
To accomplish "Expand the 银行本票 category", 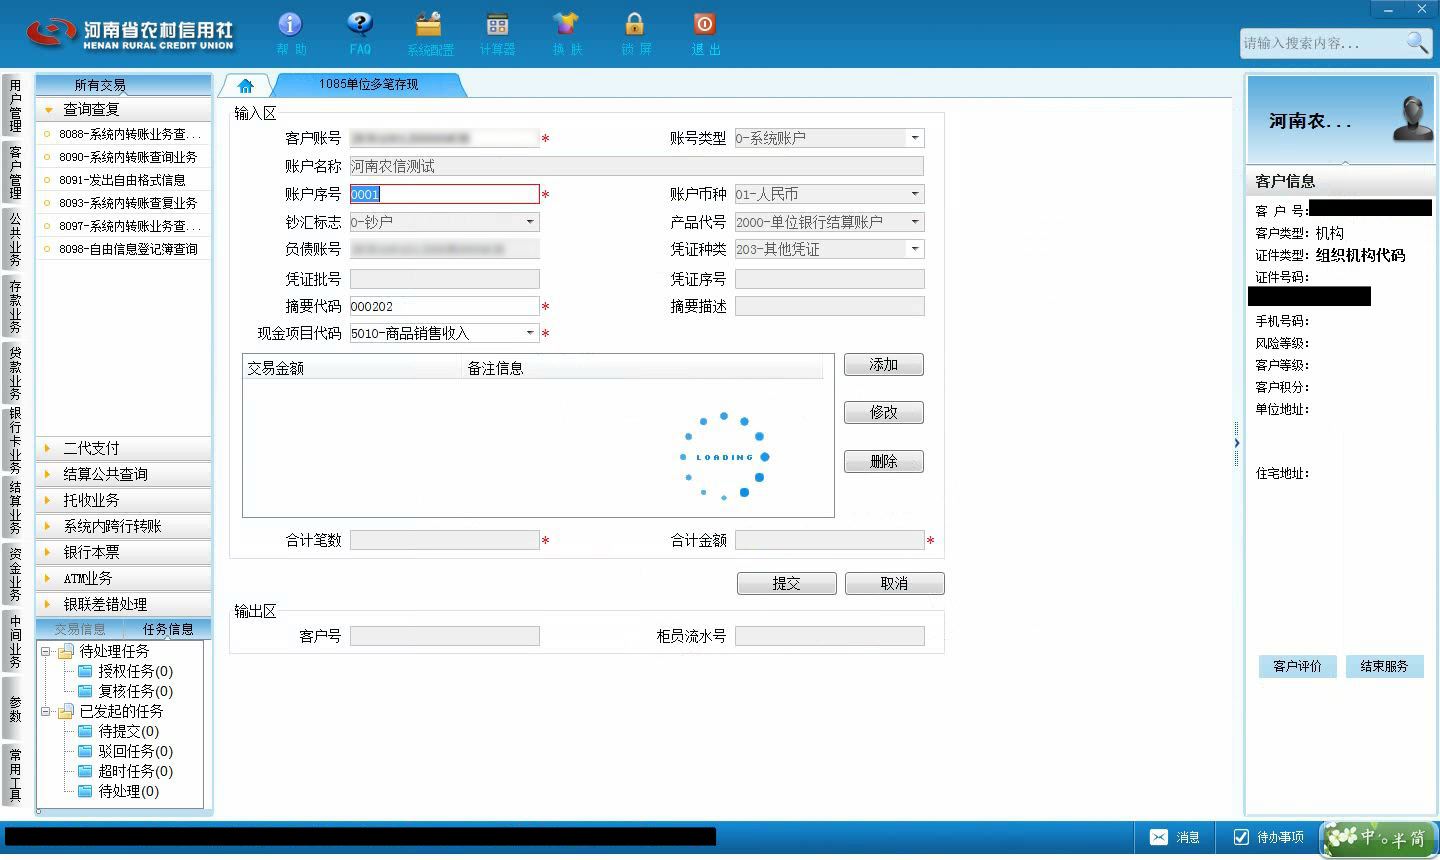I will (124, 552).
